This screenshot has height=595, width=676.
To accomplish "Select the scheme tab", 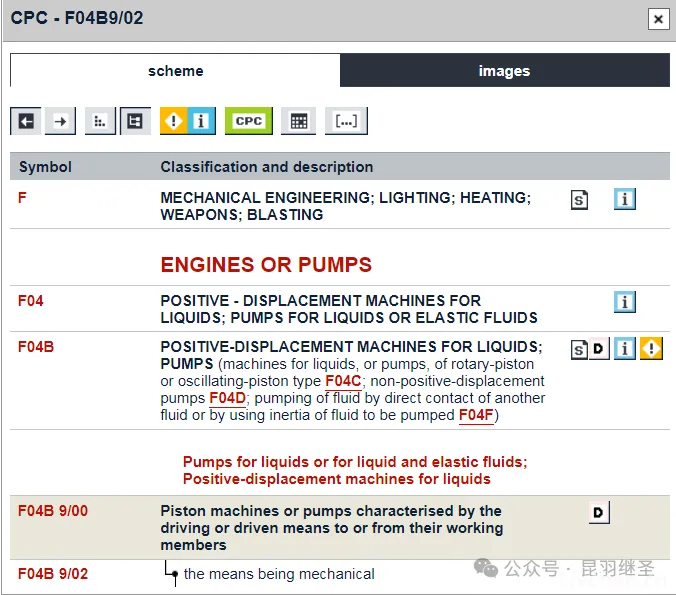I will coord(175,71).
